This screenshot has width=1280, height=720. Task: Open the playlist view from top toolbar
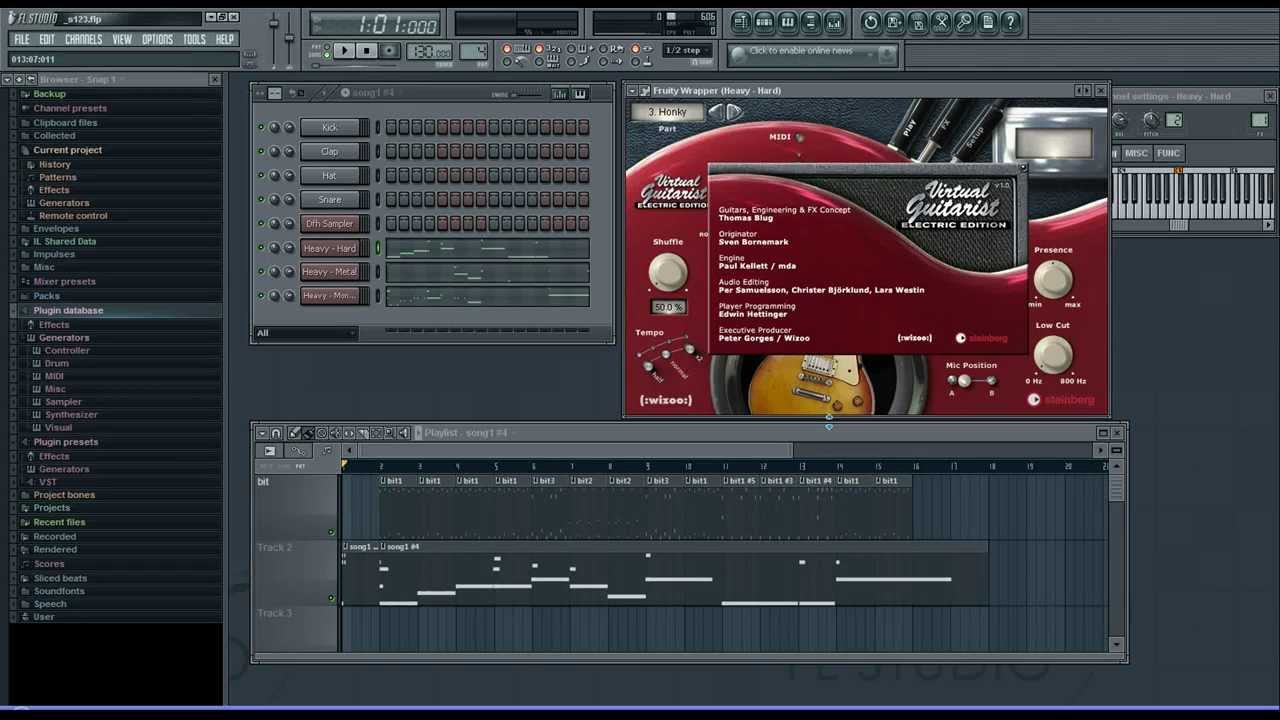tap(741, 22)
